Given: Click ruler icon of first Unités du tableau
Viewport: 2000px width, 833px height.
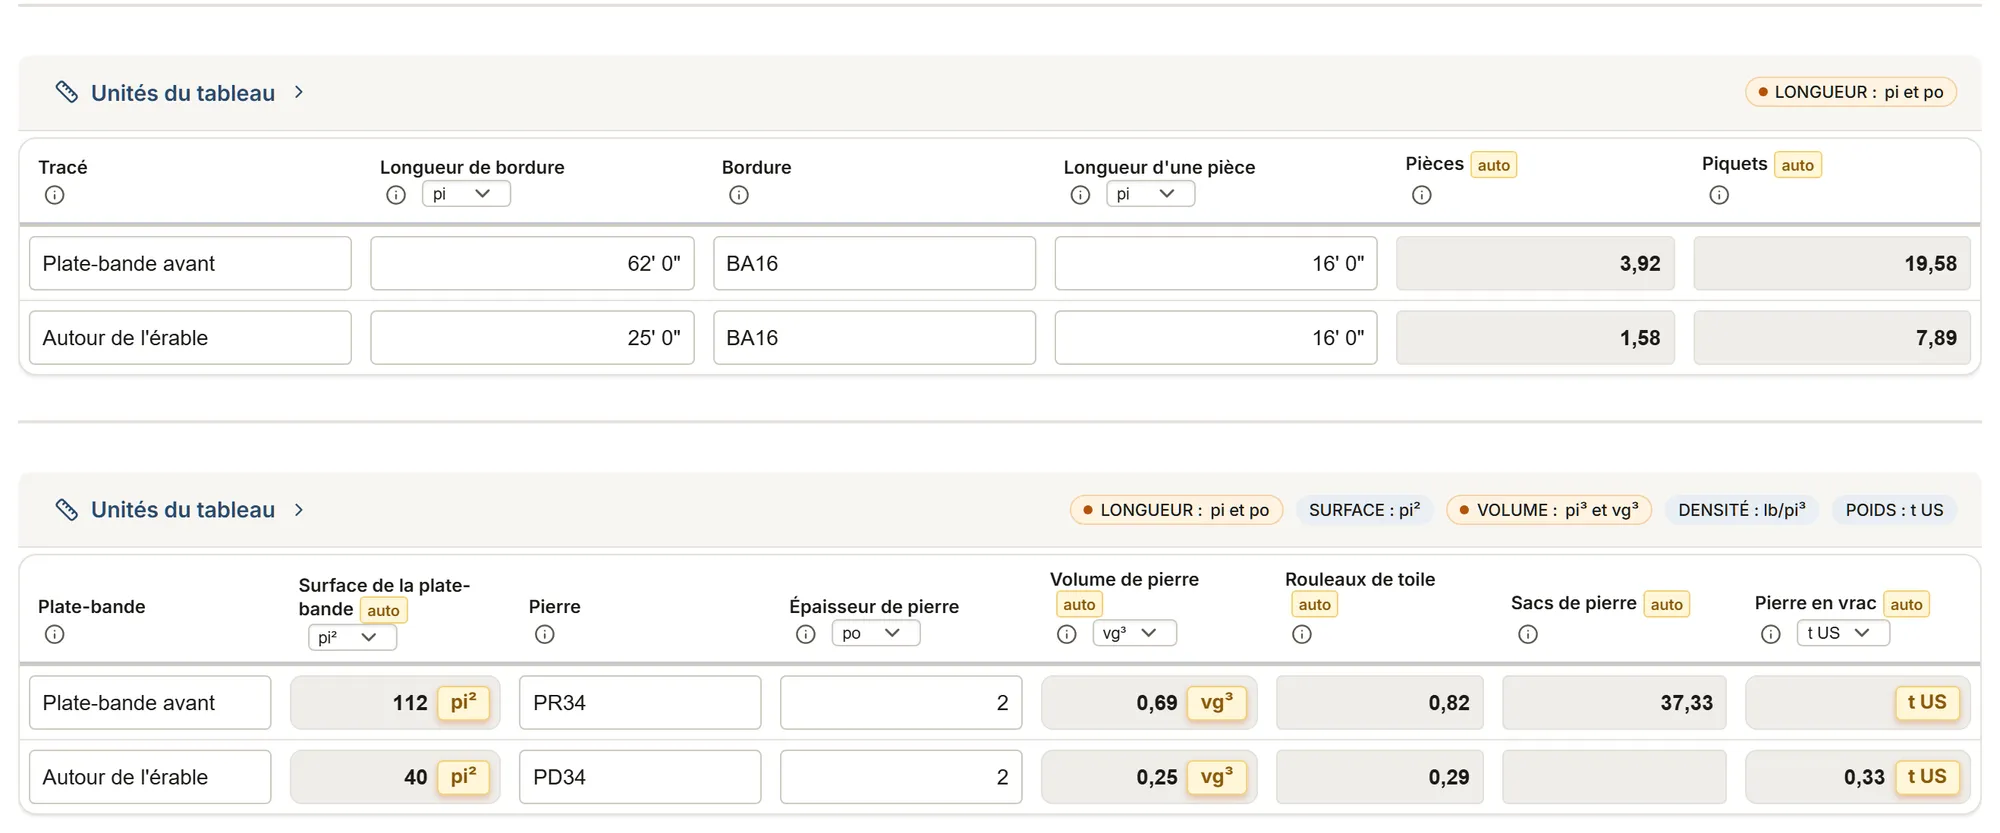Looking at the screenshot, I should tap(67, 92).
